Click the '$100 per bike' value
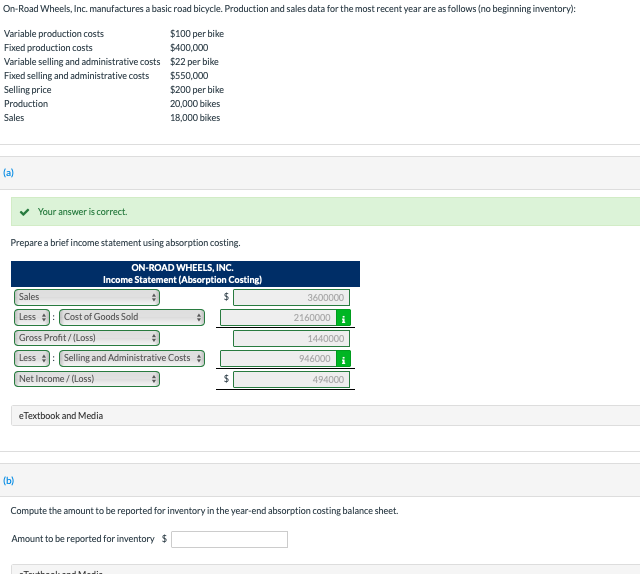Image resolution: width=640 pixels, height=574 pixels. [197, 34]
